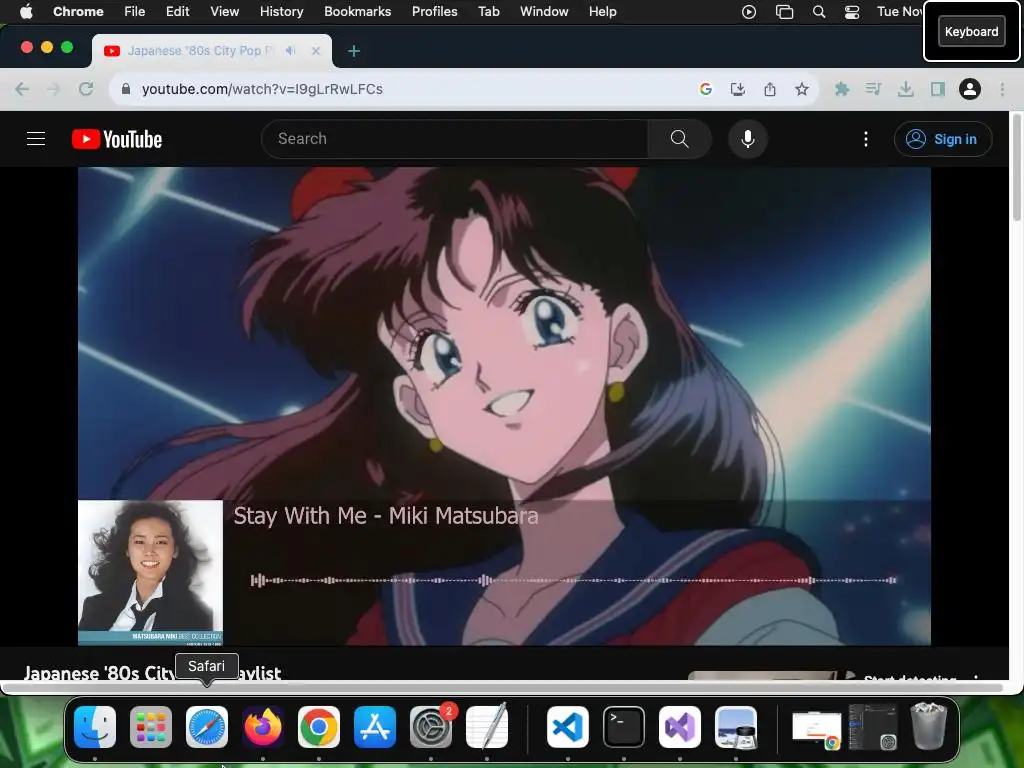Click the Keyboard button
Viewport: 1024px width, 768px height.
point(971,31)
